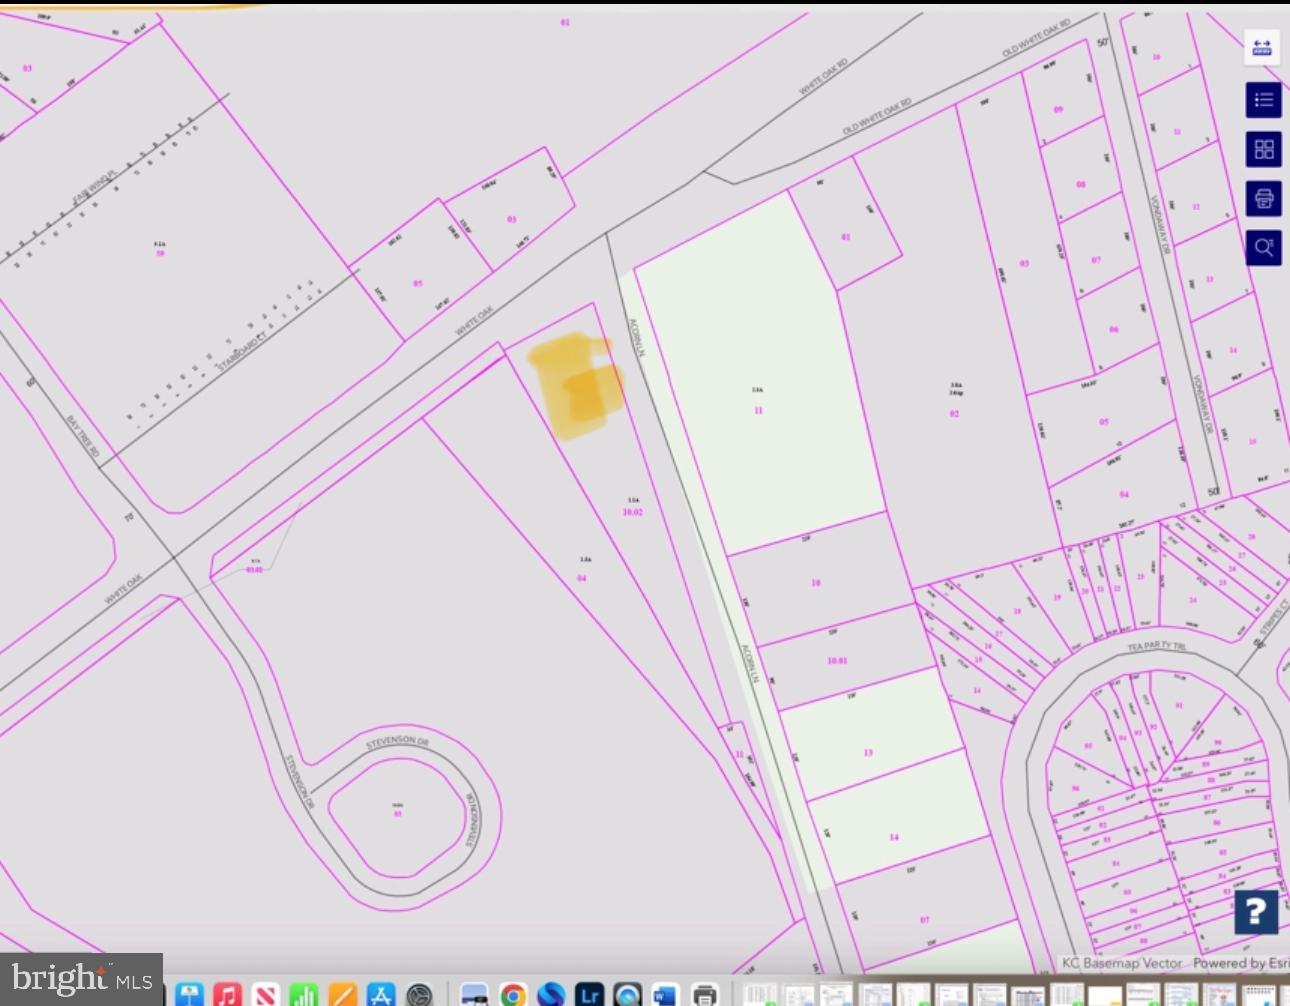Viewport: 1290px width, 1006px height.
Task: Select the yellow highlighted parcel area
Action: pos(577,385)
